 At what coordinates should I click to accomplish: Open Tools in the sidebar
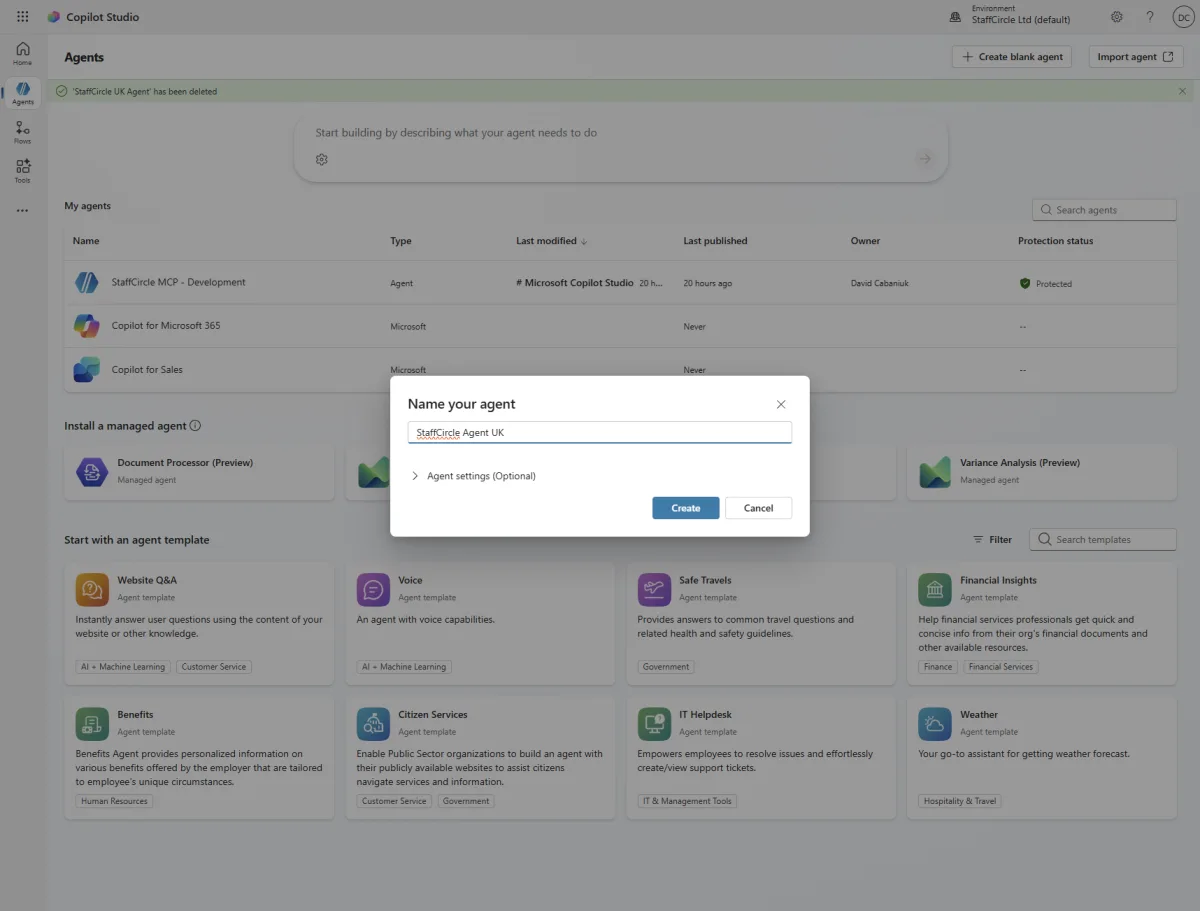[x=22, y=171]
